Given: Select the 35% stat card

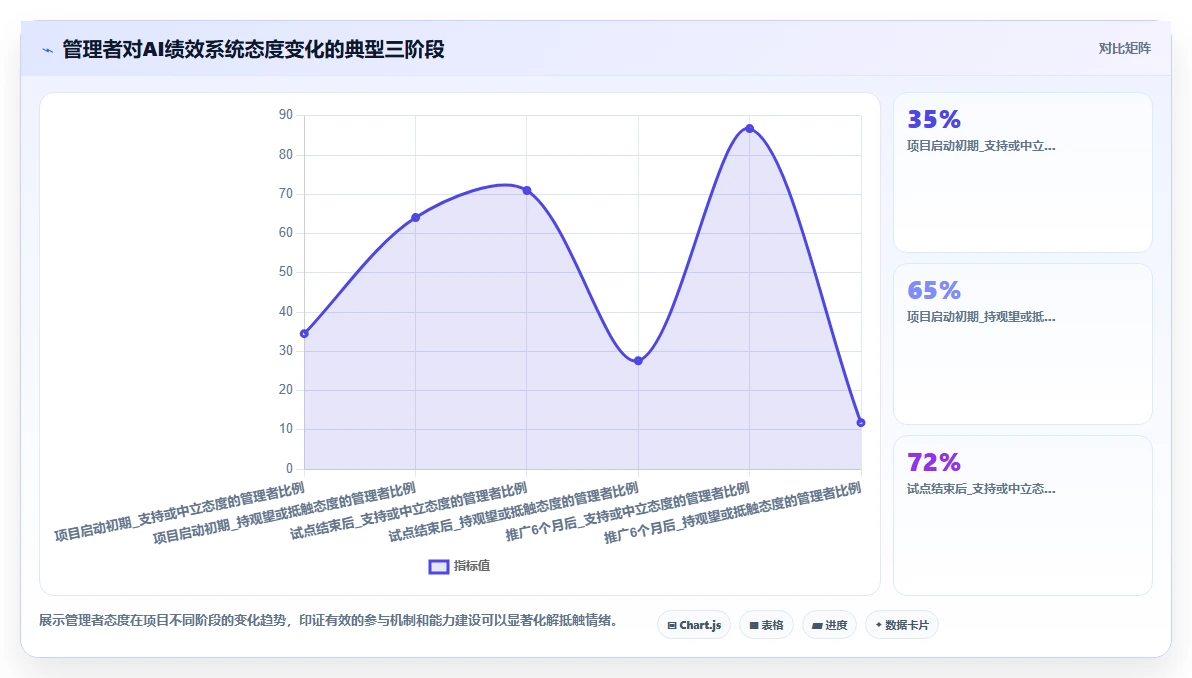Looking at the screenshot, I should point(1022,173).
